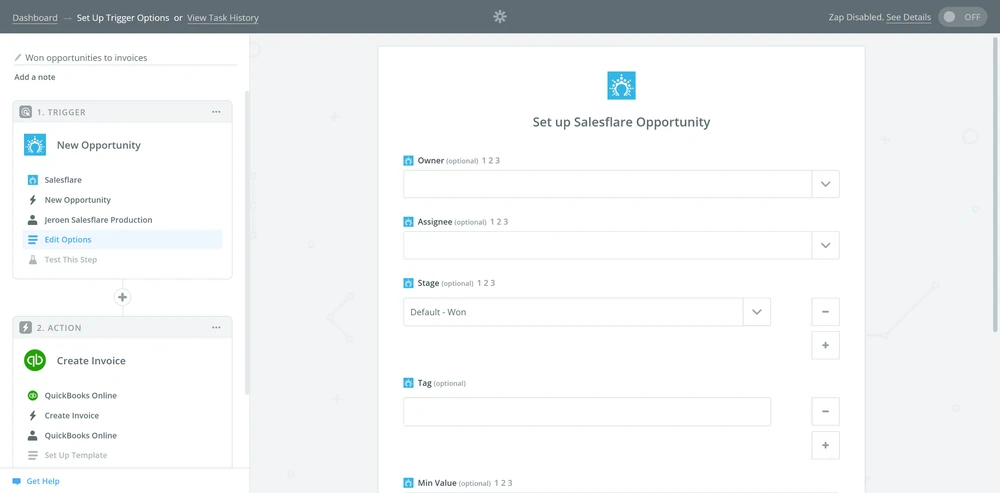Add another Tag entry with plus button
This screenshot has width=1000, height=493.
tap(825, 445)
